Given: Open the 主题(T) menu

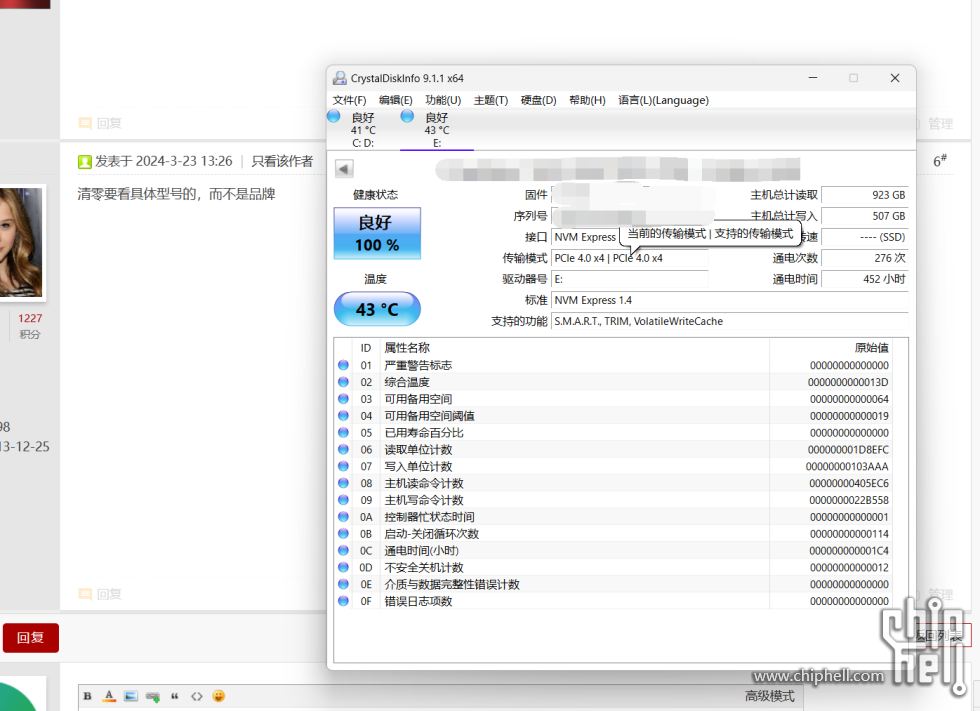Looking at the screenshot, I should [491, 100].
